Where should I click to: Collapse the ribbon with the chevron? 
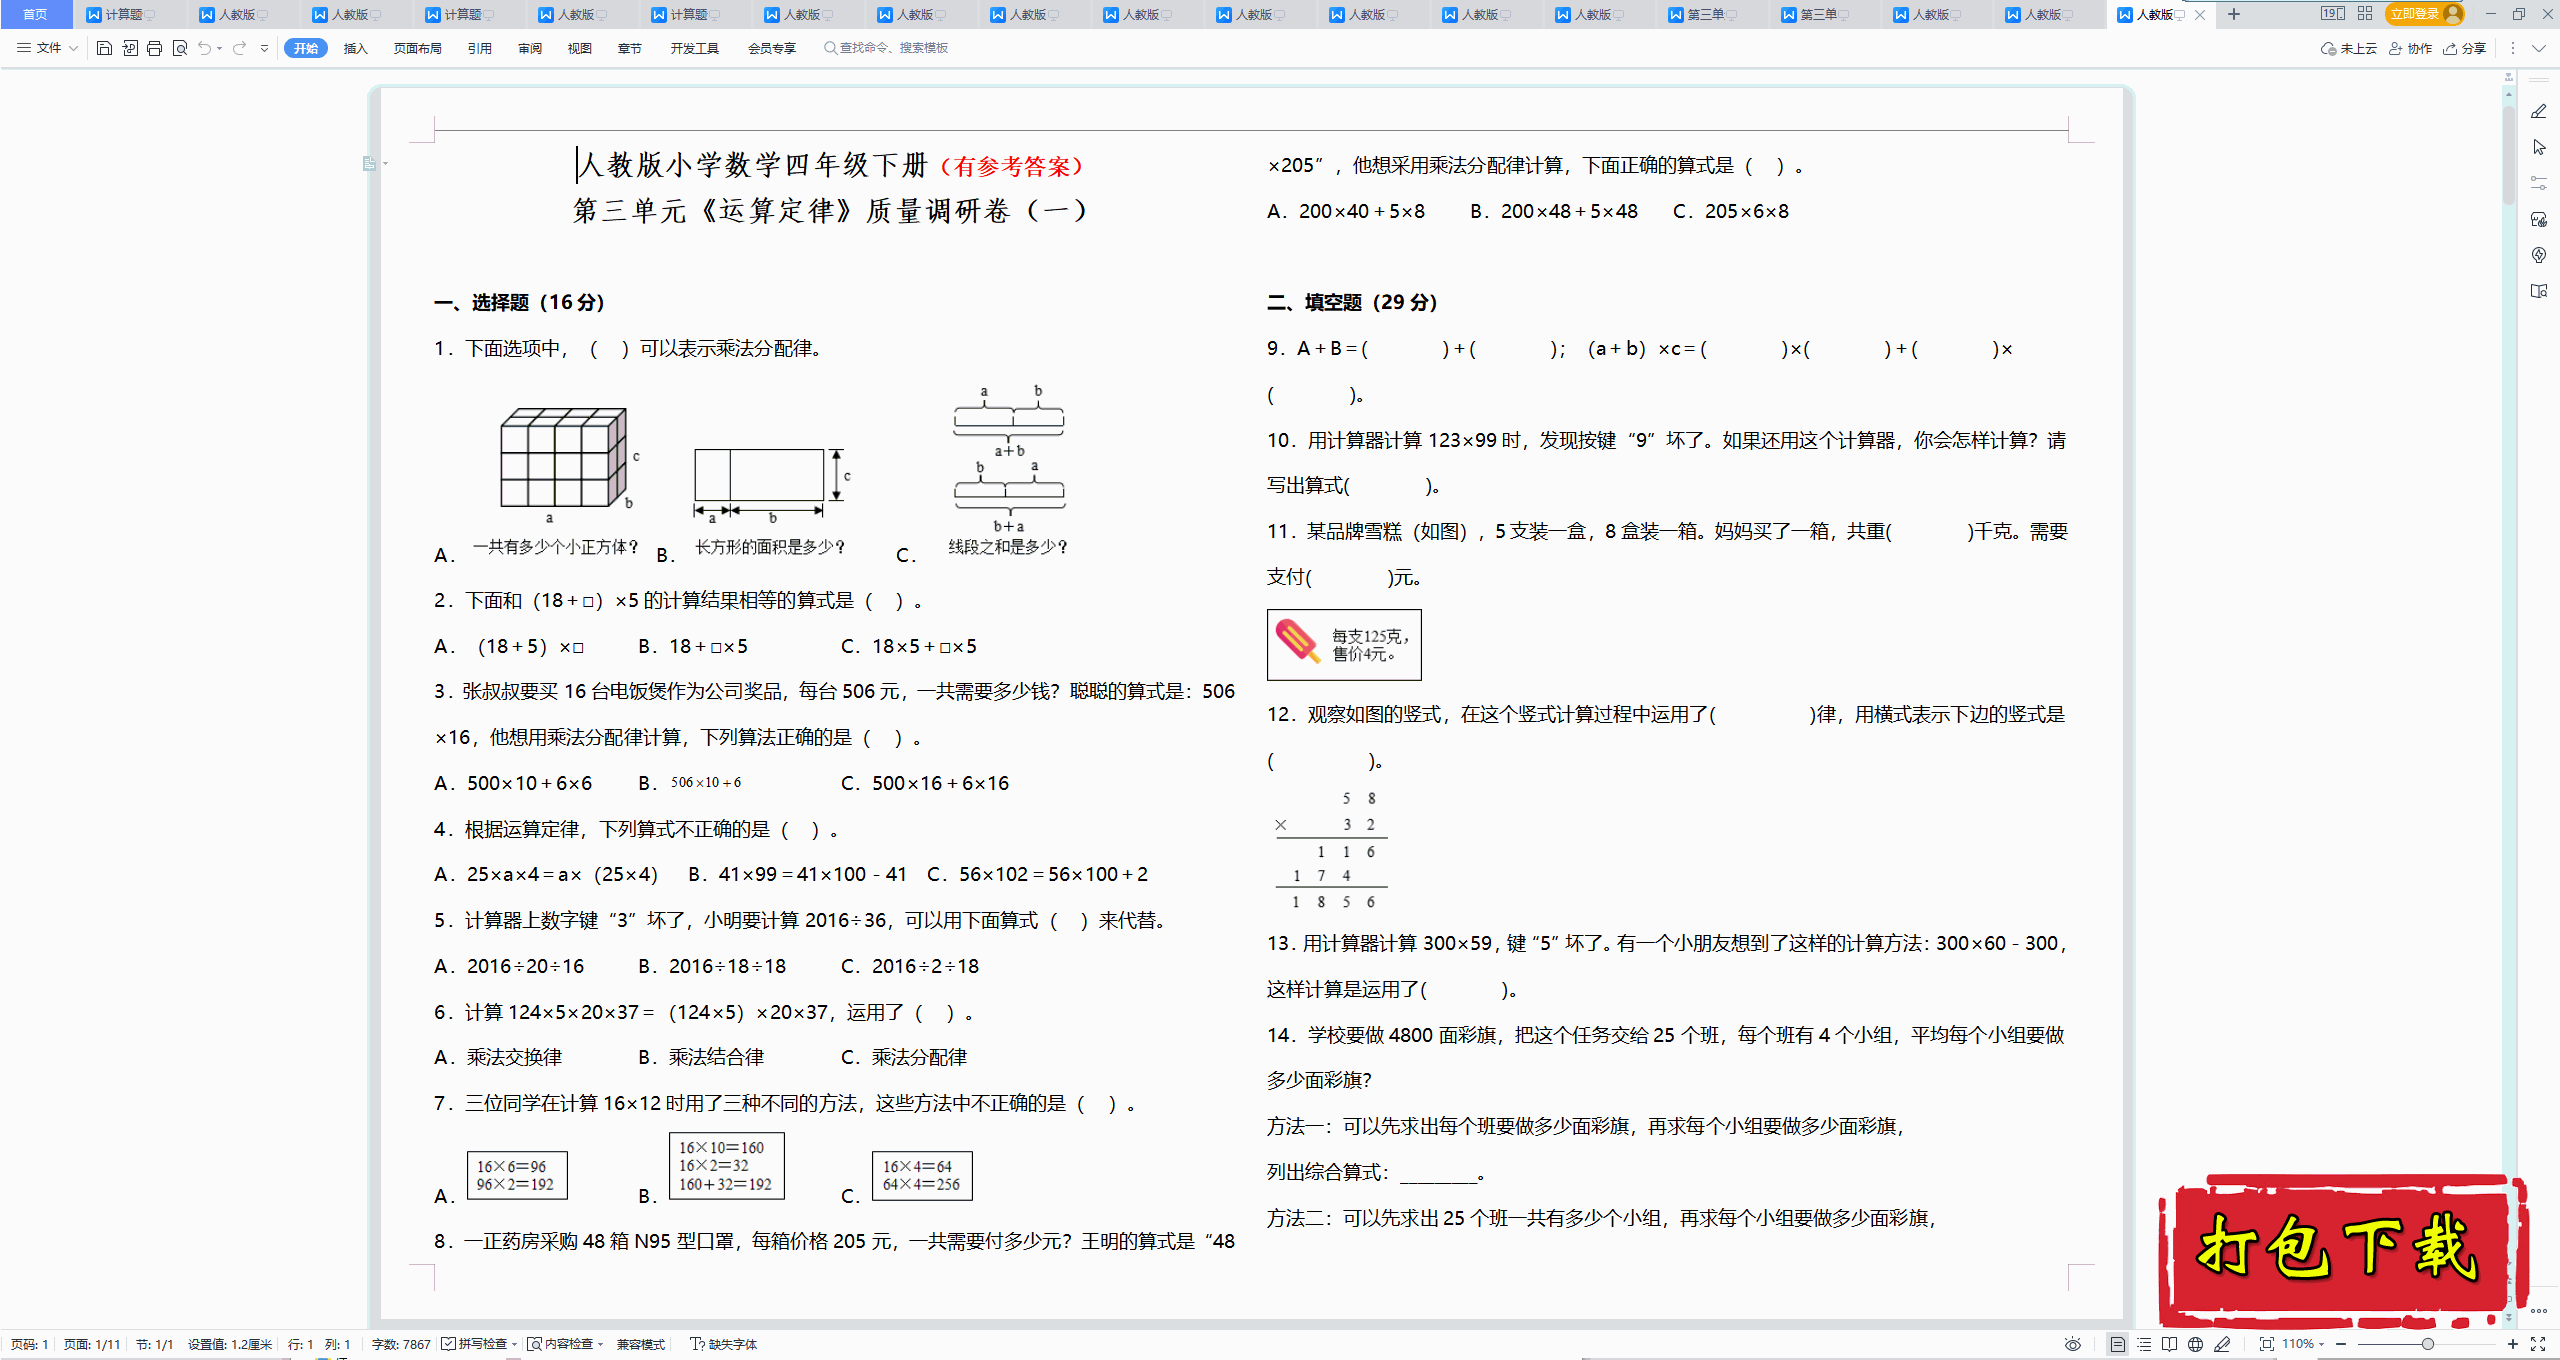tap(2539, 48)
